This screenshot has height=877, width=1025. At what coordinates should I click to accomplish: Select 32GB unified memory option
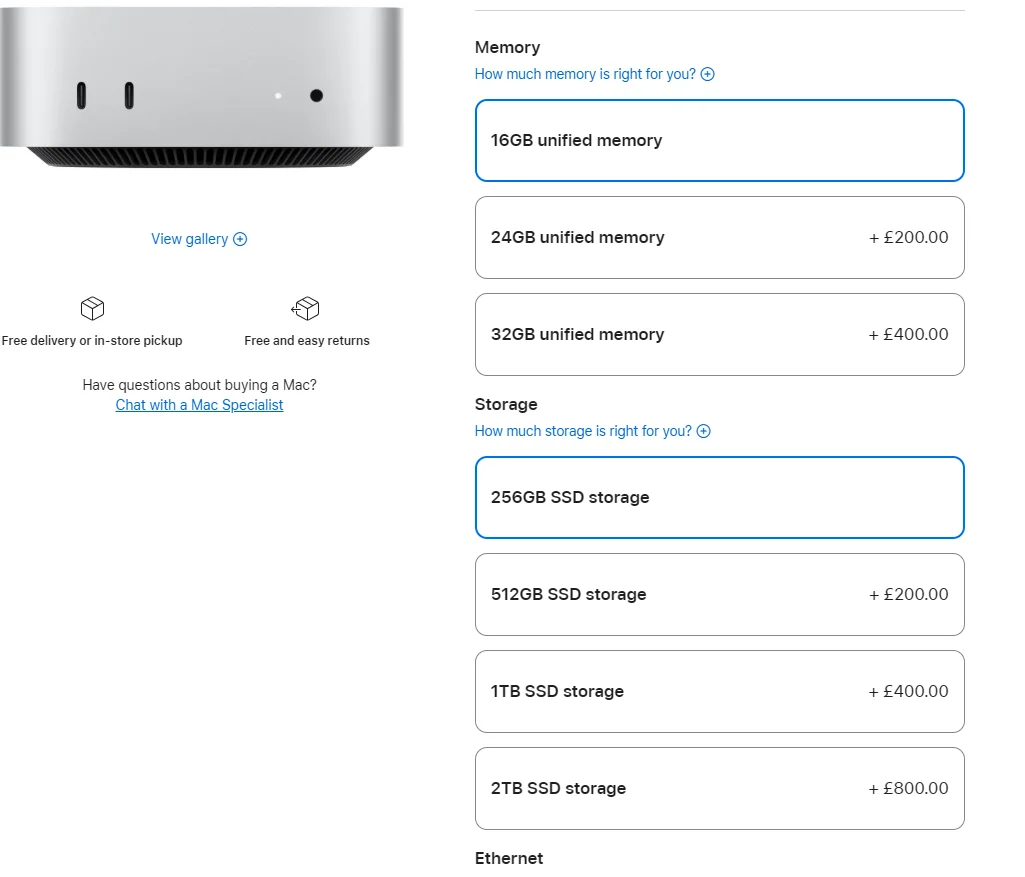(x=720, y=335)
